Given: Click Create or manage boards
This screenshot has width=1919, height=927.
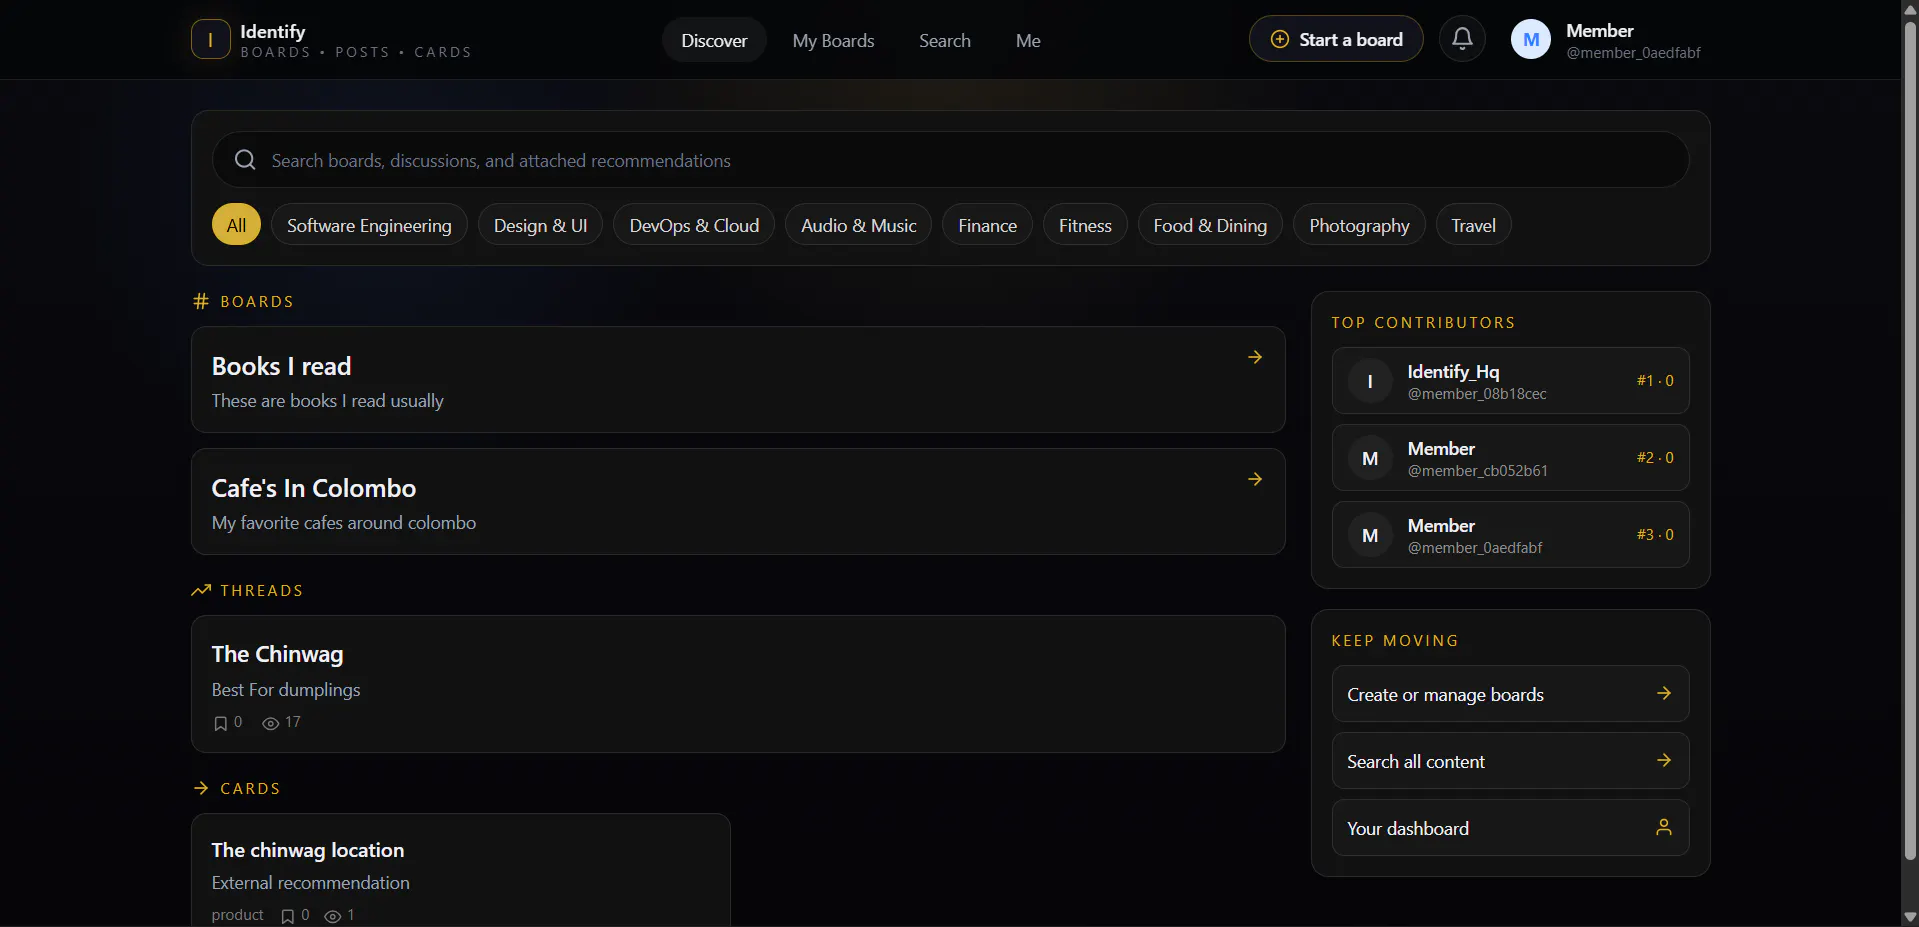Looking at the screenshot, I should tap(1510, 693).
